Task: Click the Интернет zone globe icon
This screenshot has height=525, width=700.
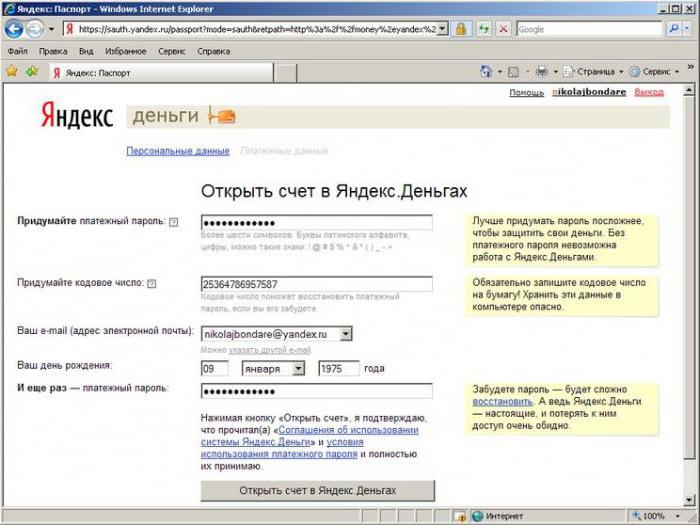Action: click(x=477, y=517)
